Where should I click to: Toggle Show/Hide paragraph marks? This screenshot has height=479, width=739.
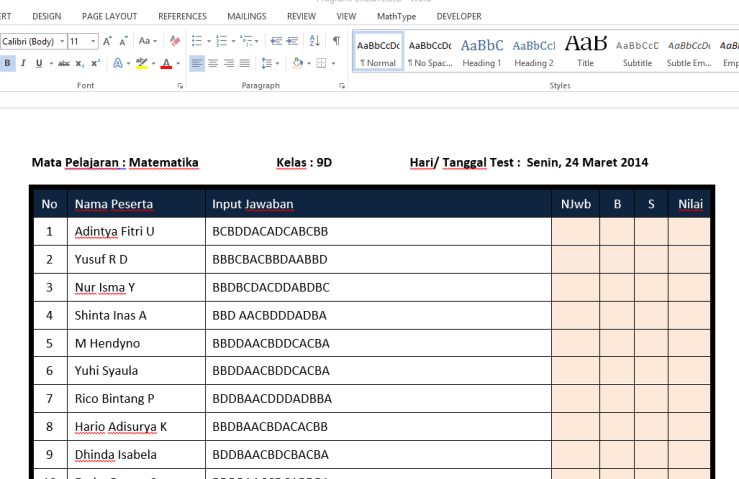(336, 41)
